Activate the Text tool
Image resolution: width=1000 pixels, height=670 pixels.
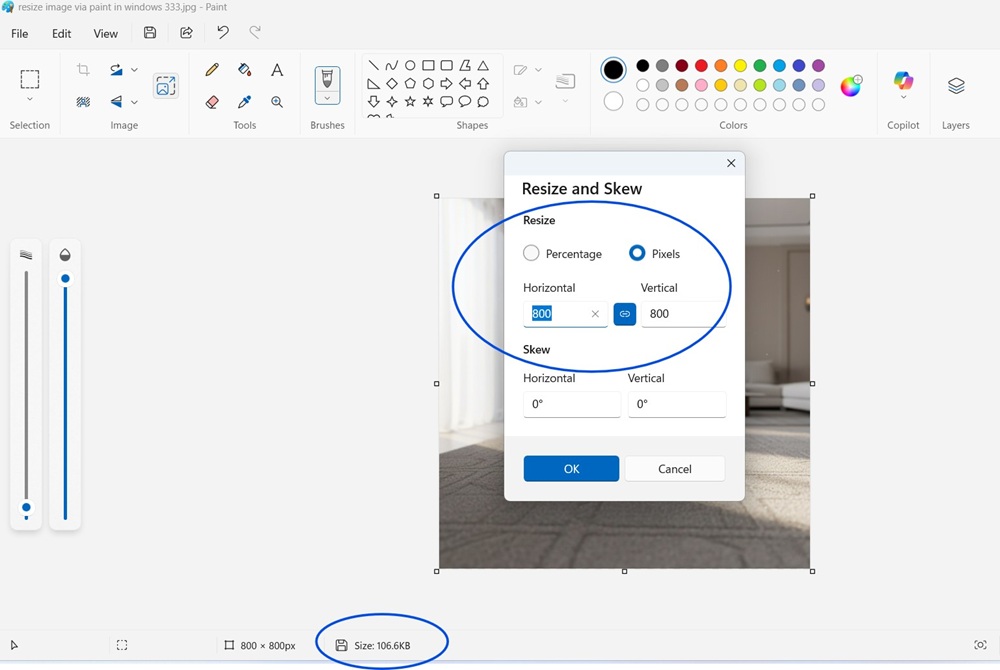(x=277, y=70)
